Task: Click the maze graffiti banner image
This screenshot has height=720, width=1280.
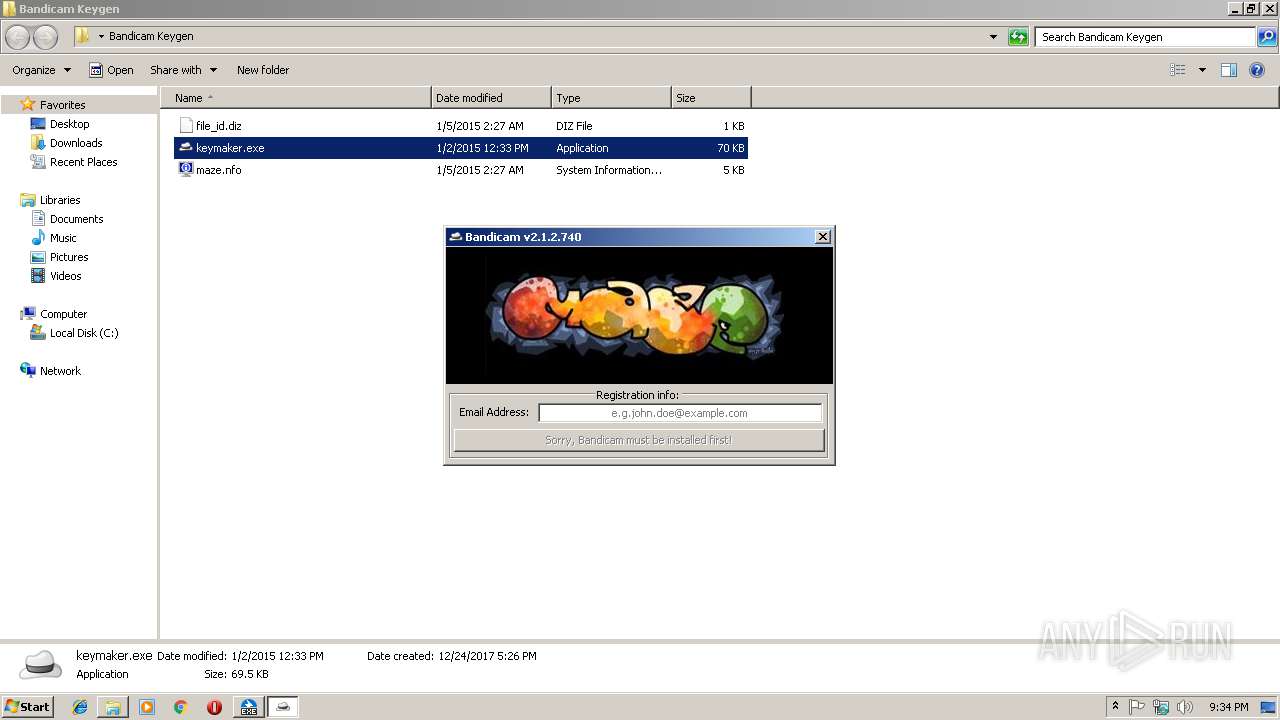Action: click(x=639, y=316)
